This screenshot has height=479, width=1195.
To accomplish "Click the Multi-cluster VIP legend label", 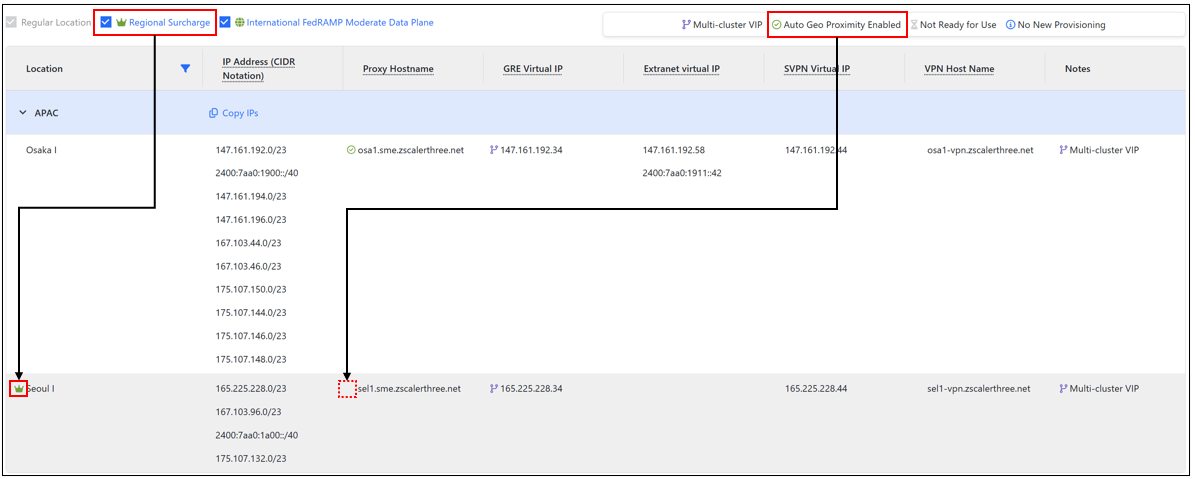I will tap(727, 25).
